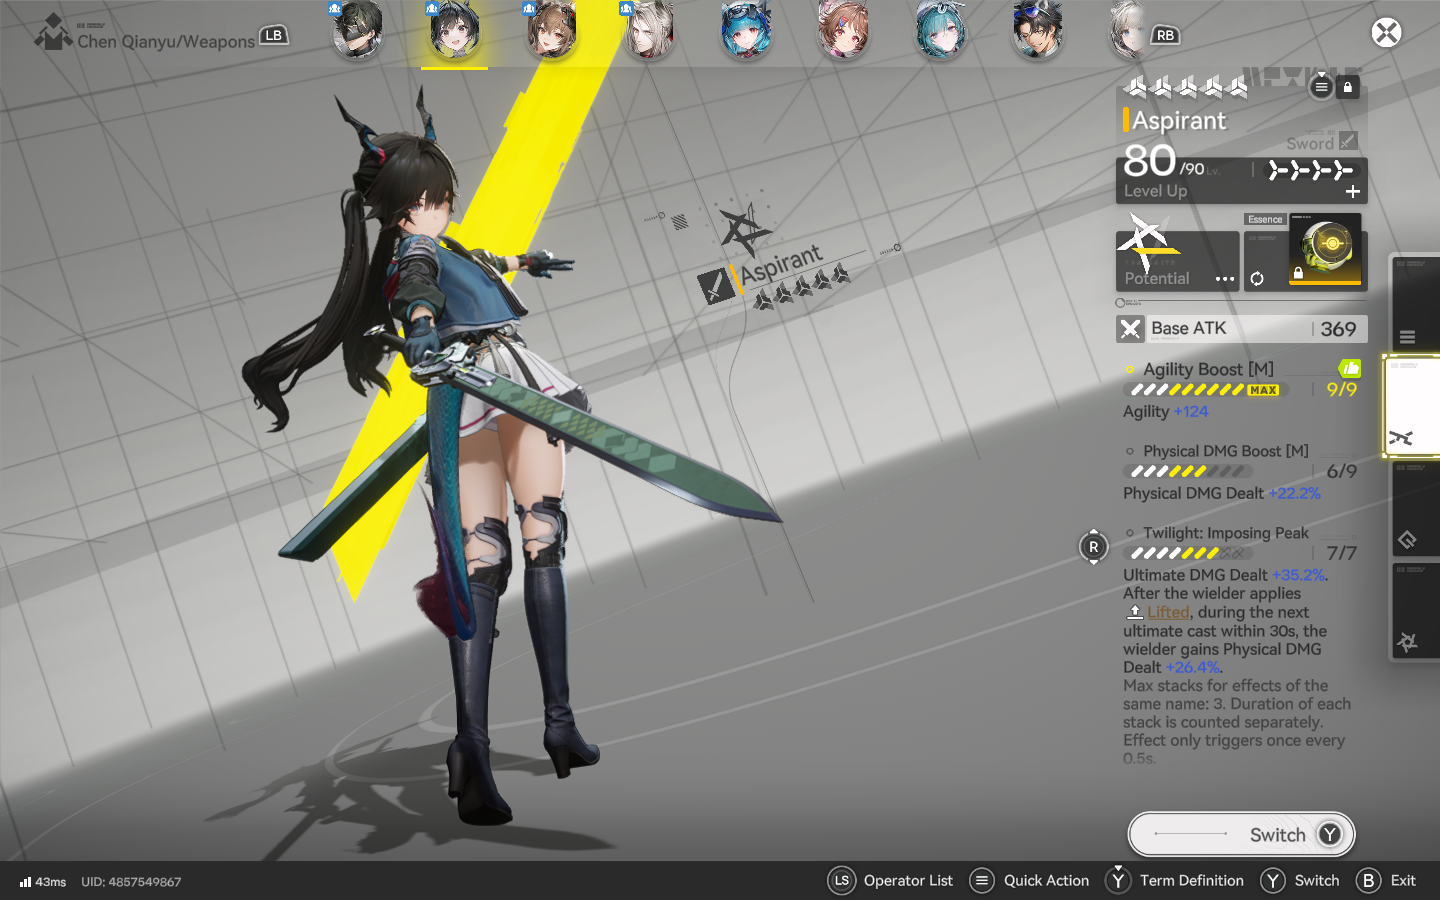Viewport: 1440px width, 900px height.
Task: Open Quick Action from the bottom bar
Action: click(1030, 880)
